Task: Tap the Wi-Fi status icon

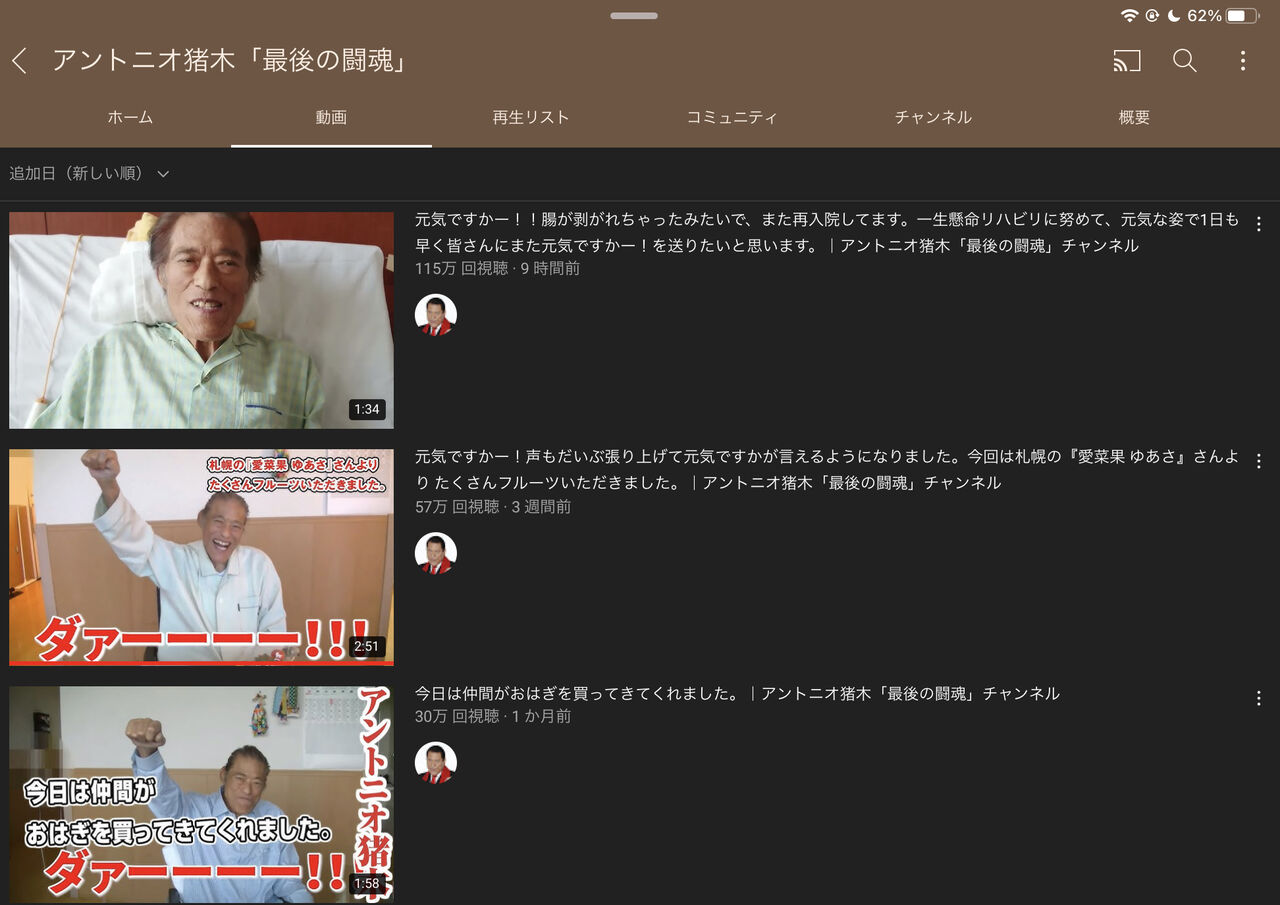Action: (x=1130, y=16)
